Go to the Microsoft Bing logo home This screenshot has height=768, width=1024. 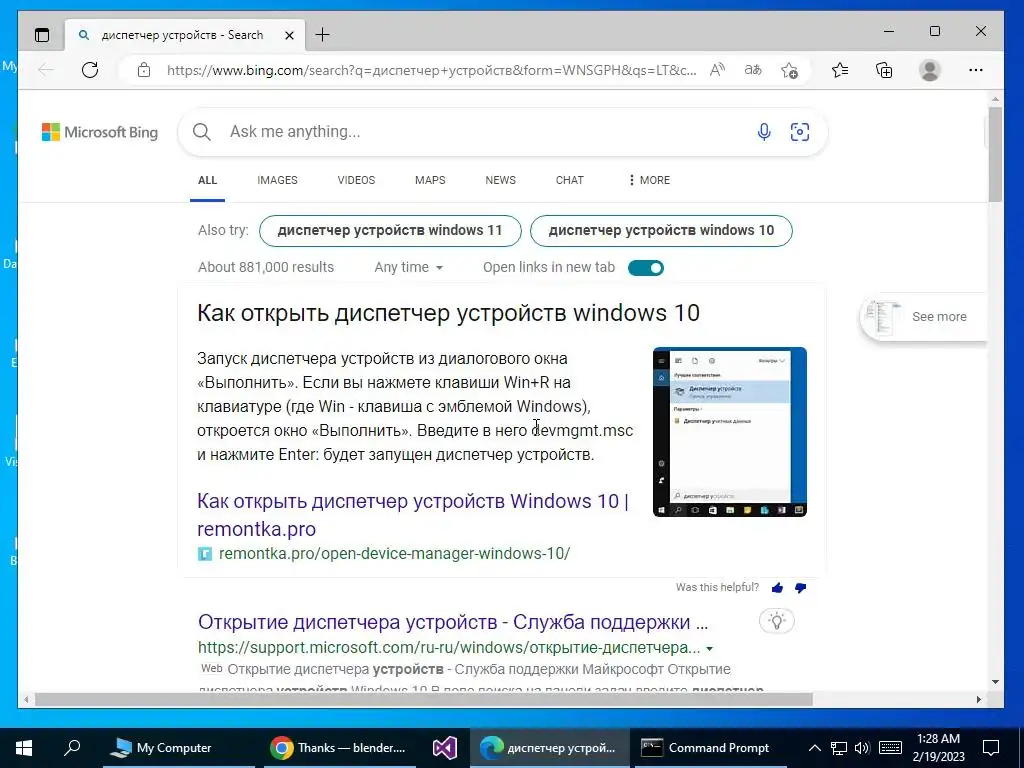click(x=100, y=132)
